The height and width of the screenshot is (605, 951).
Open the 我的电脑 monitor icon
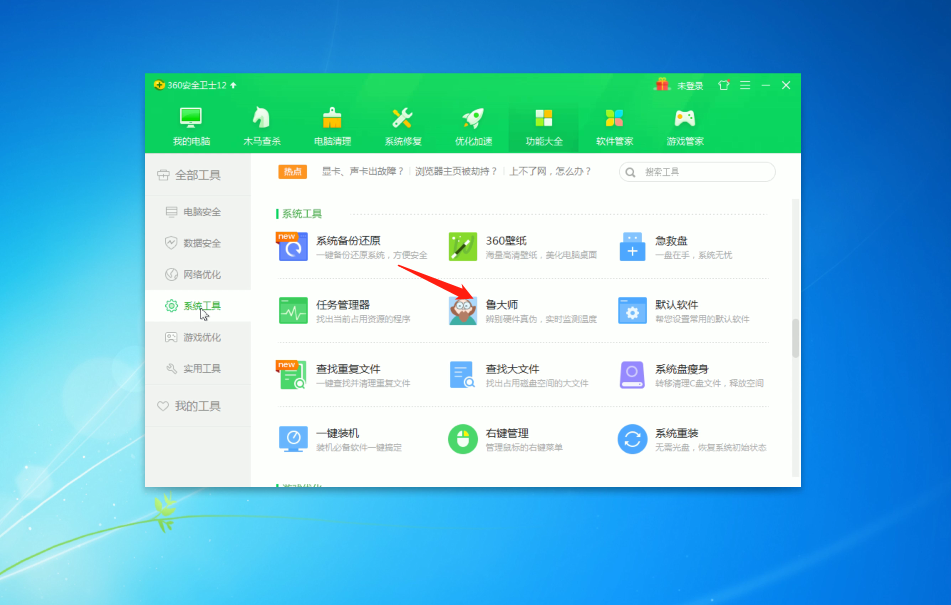coord(191,118)
